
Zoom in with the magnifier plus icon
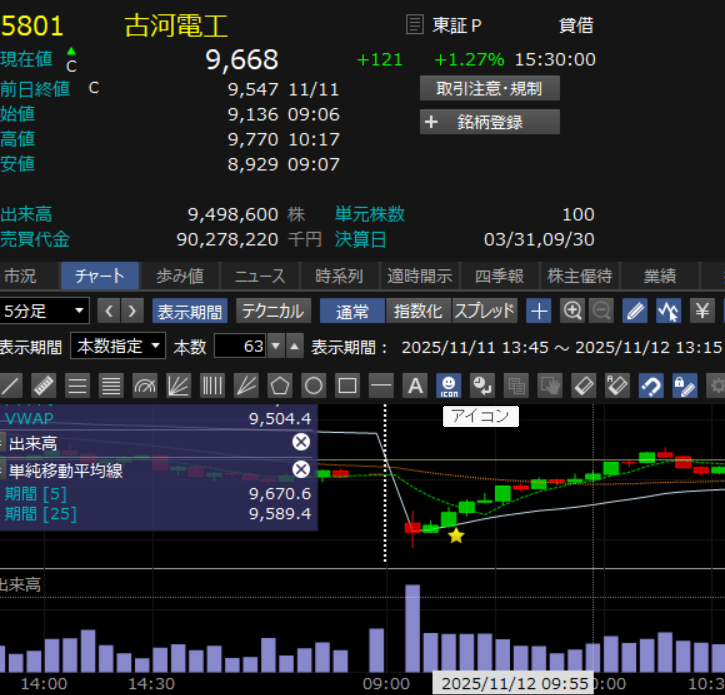572,311
